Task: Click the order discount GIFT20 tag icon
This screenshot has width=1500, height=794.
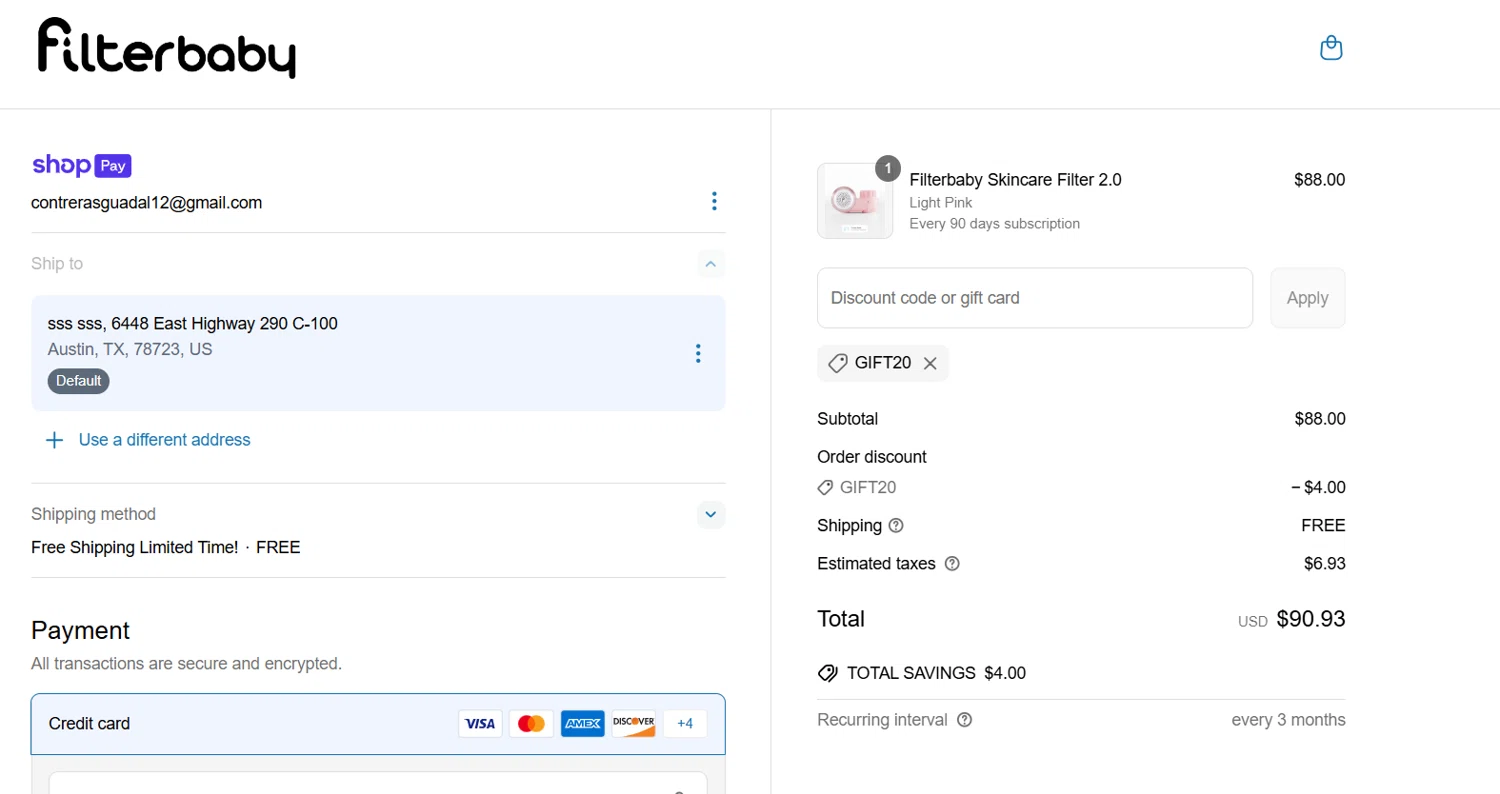Action: (x=825, y=488)
